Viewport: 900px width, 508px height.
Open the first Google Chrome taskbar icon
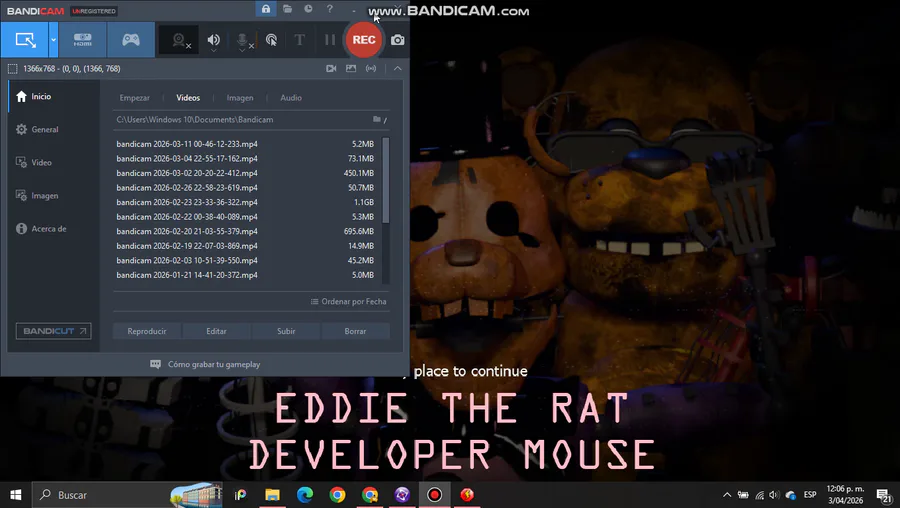(338, 495)
